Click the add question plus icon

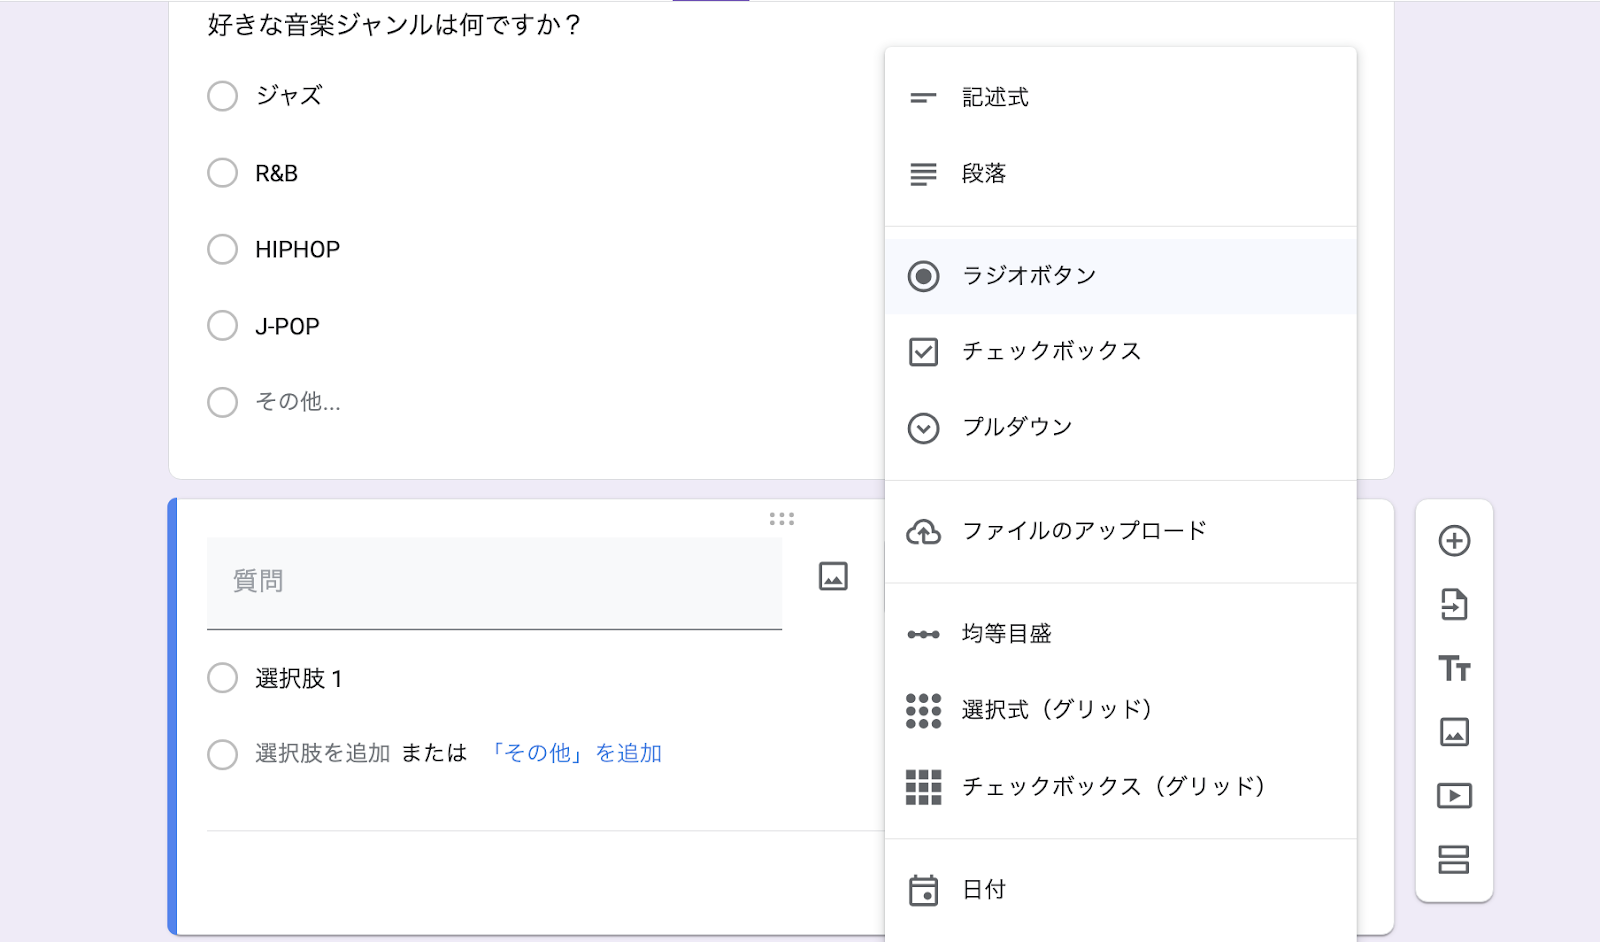(1454, 541)
